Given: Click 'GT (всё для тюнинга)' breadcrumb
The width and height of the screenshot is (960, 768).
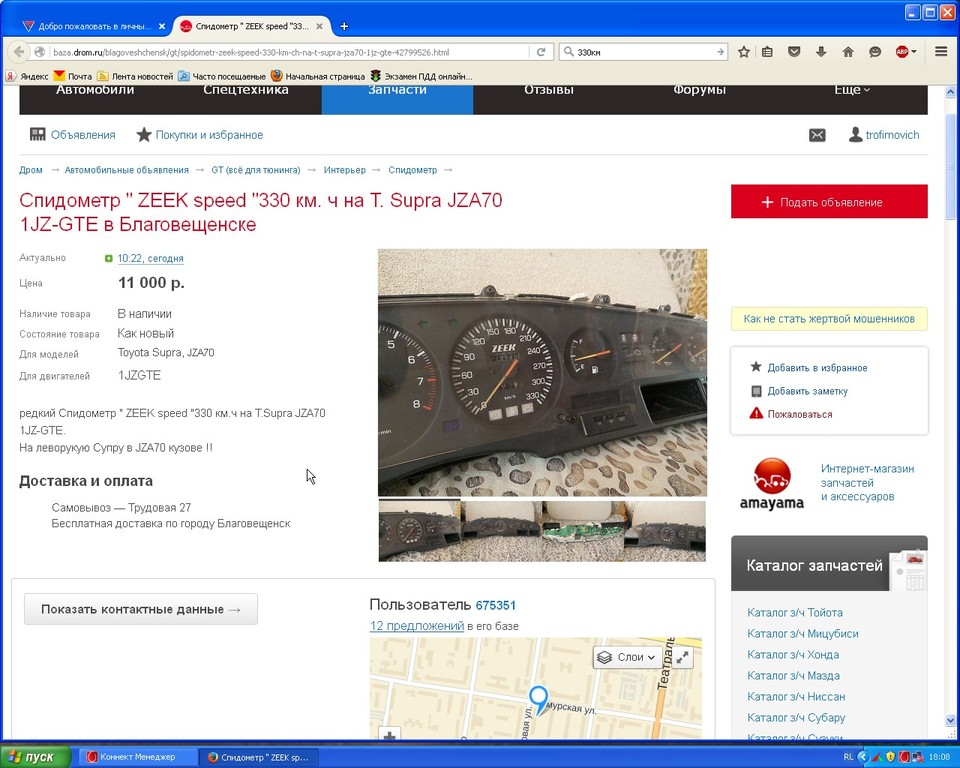Looking at the screenshot, I should click(256, 170).
